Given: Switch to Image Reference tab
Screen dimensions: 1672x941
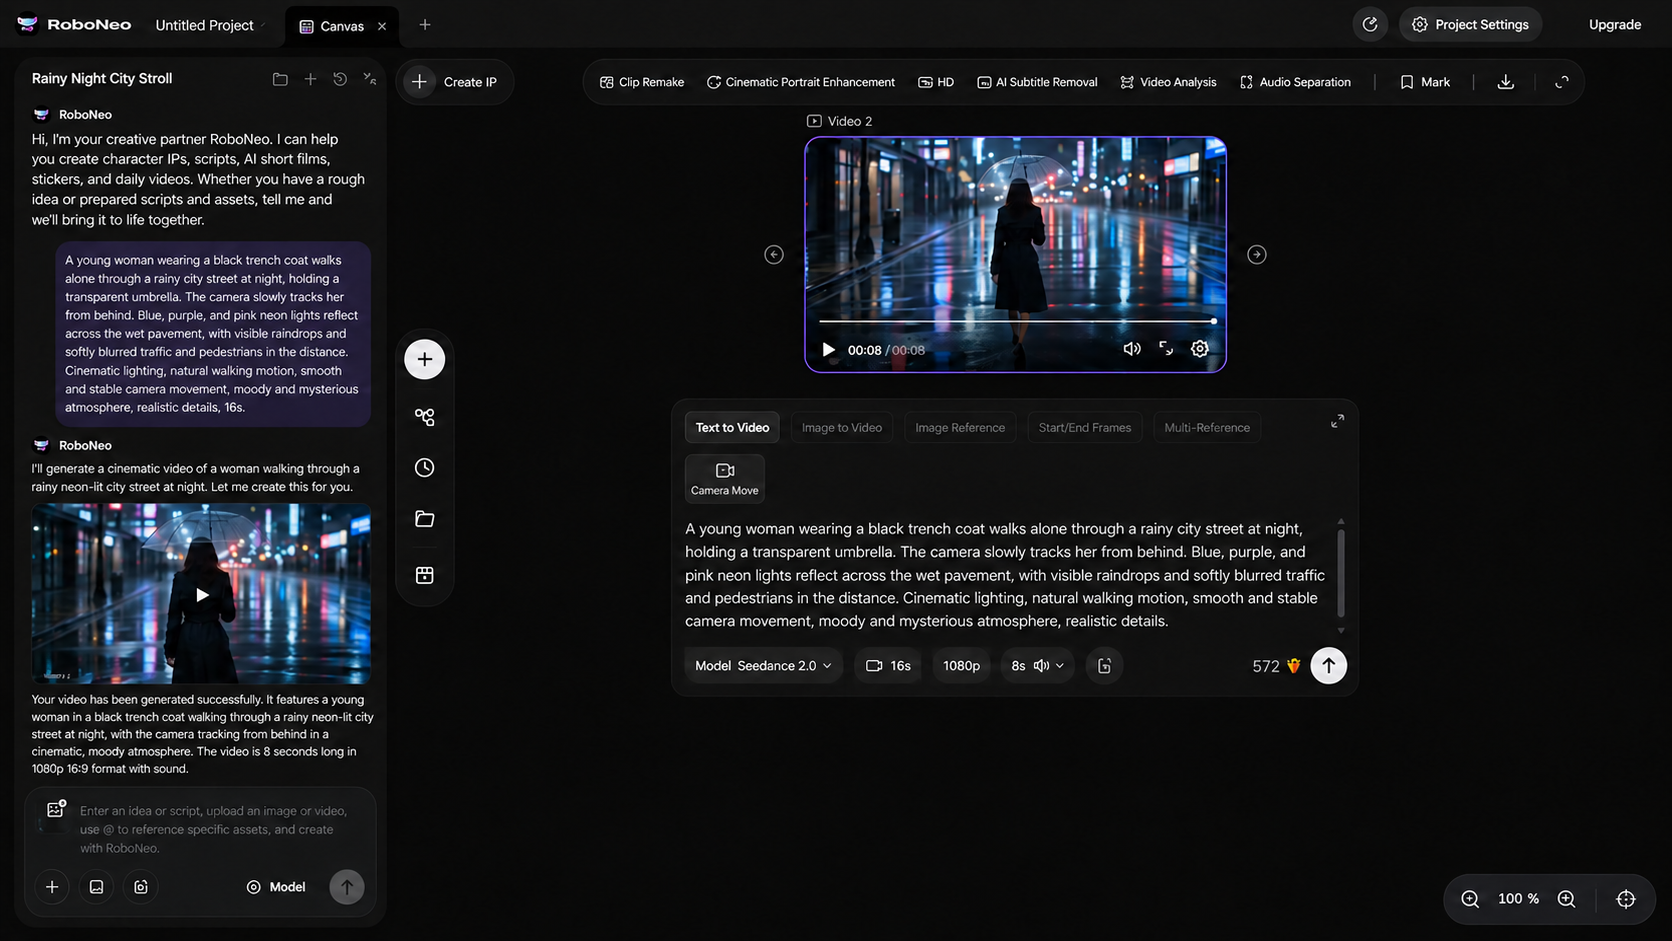Looking at the screenshot, I should [x=960, y=428].
